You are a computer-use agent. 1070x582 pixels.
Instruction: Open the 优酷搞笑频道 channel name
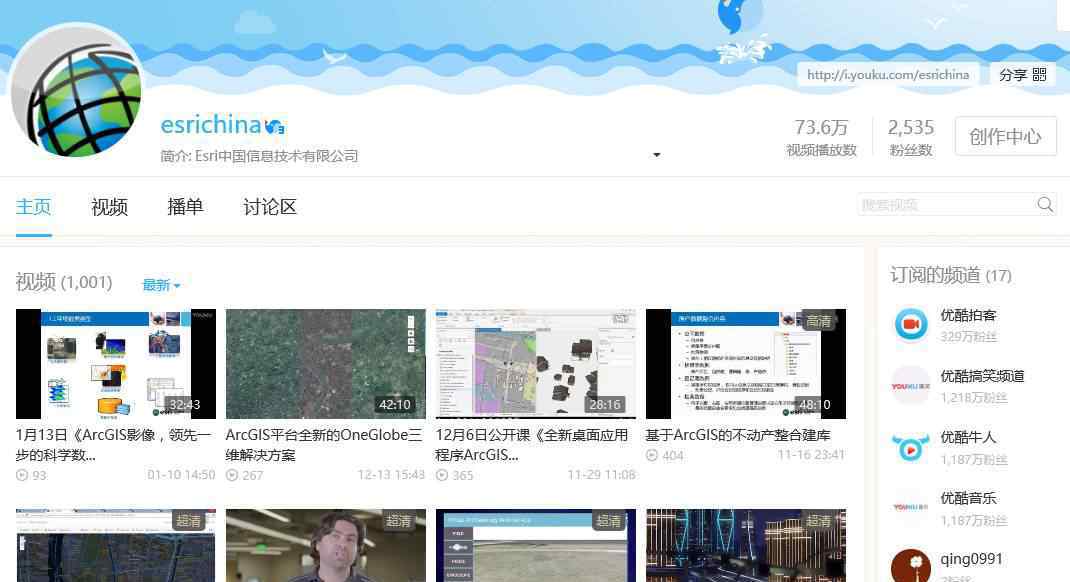983,376
